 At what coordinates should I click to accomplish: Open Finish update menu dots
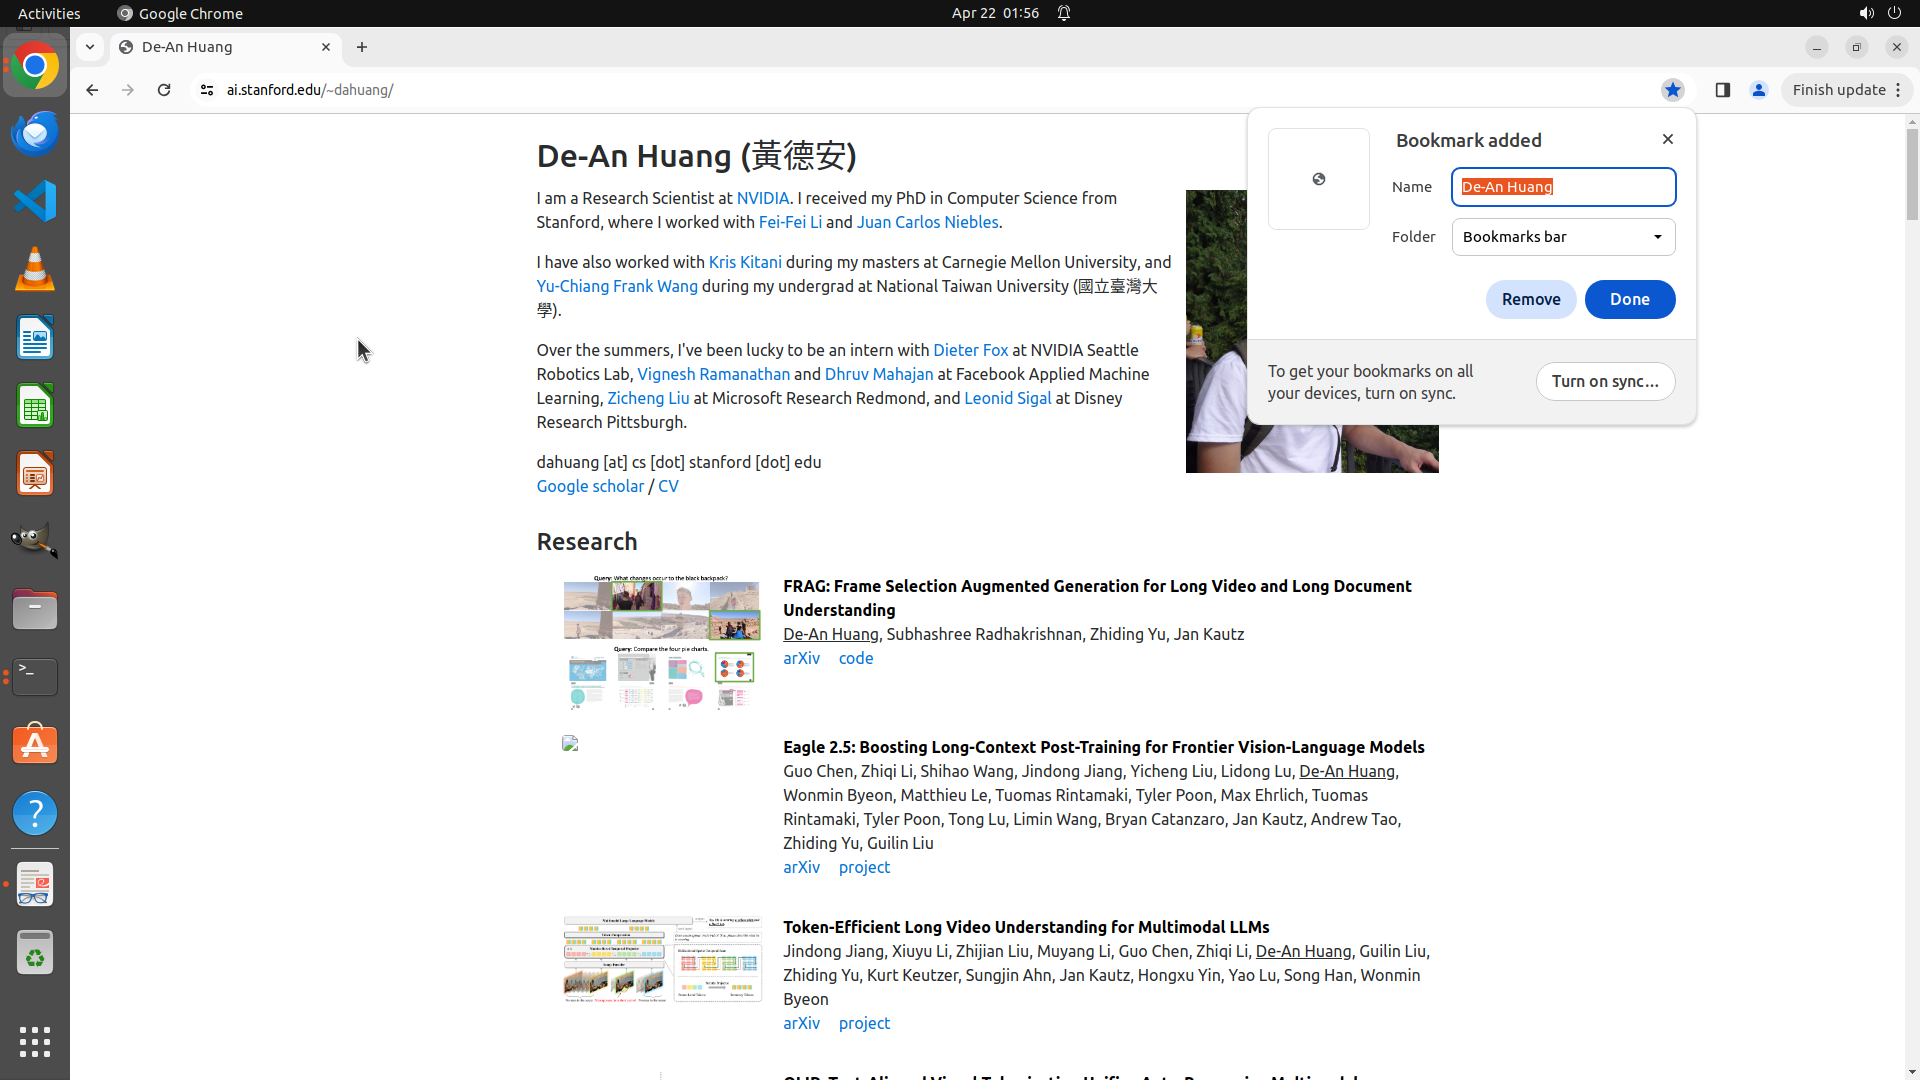1898,90
